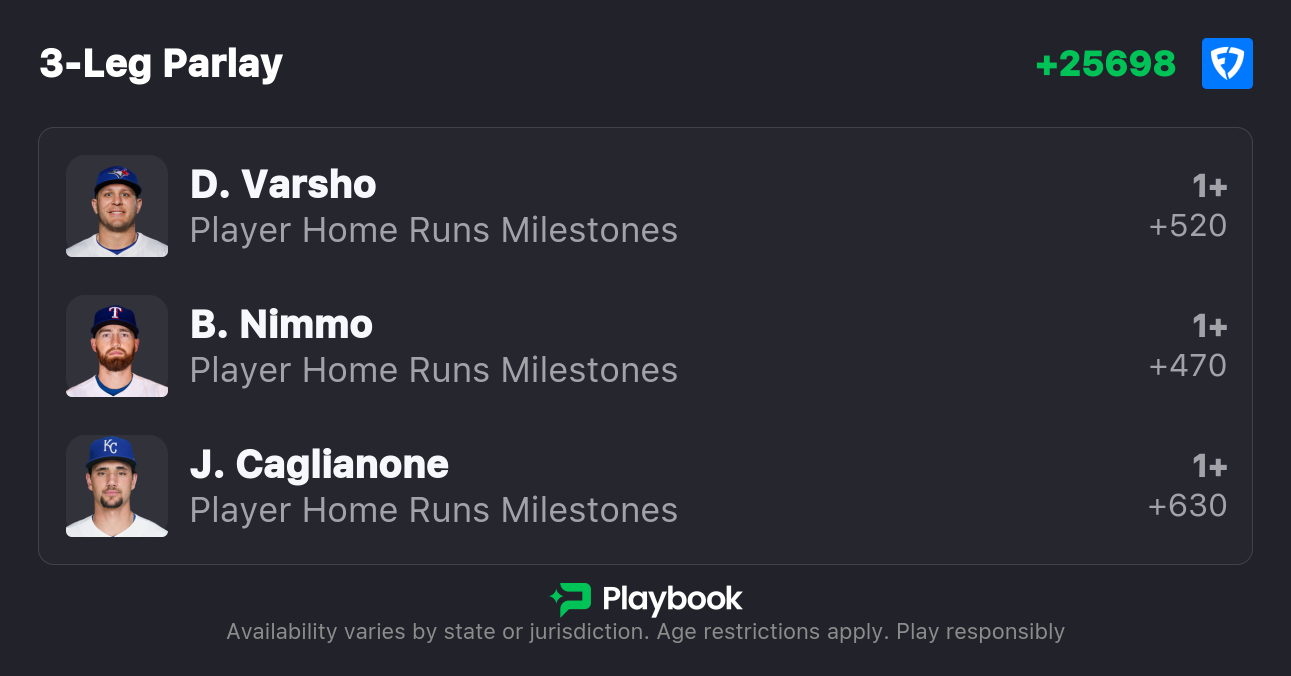Click the +630 odds for Caglianone
Viewport: 1291px width, 676px height.
tap(1187, 506)
